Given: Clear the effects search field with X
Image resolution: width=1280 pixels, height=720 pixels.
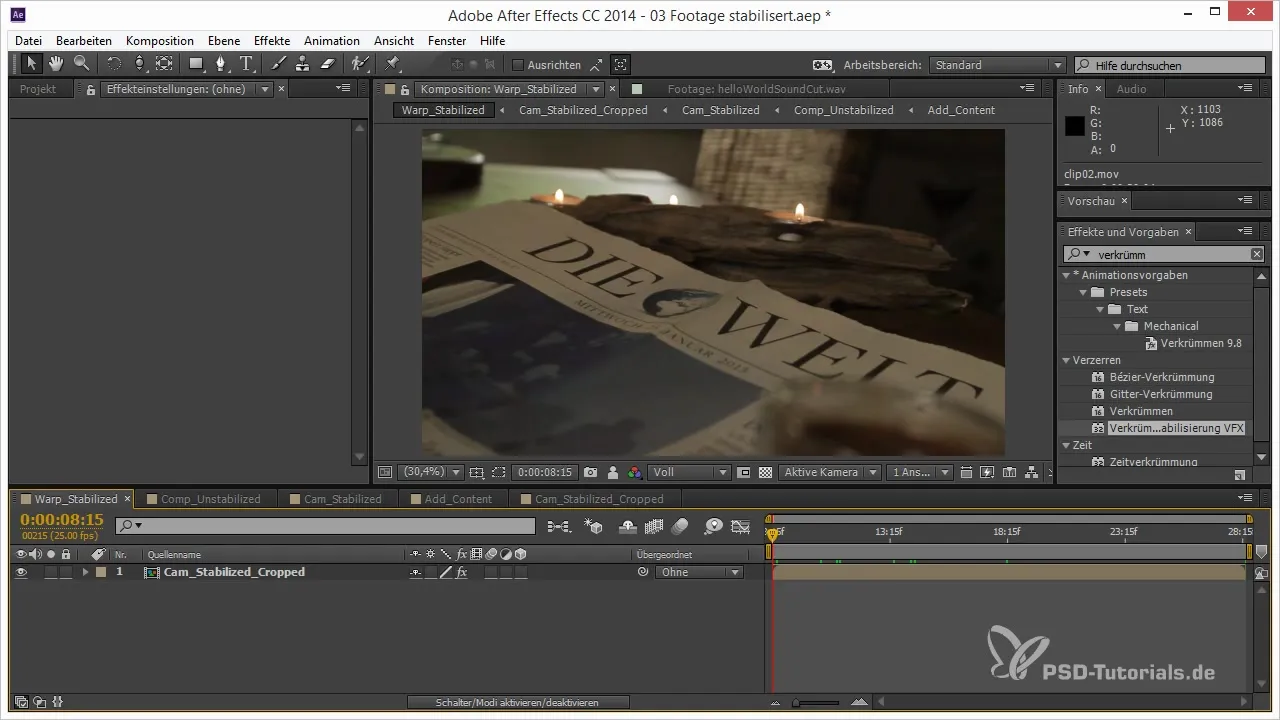Looking at the screenshot, I should click(1257, 255).
